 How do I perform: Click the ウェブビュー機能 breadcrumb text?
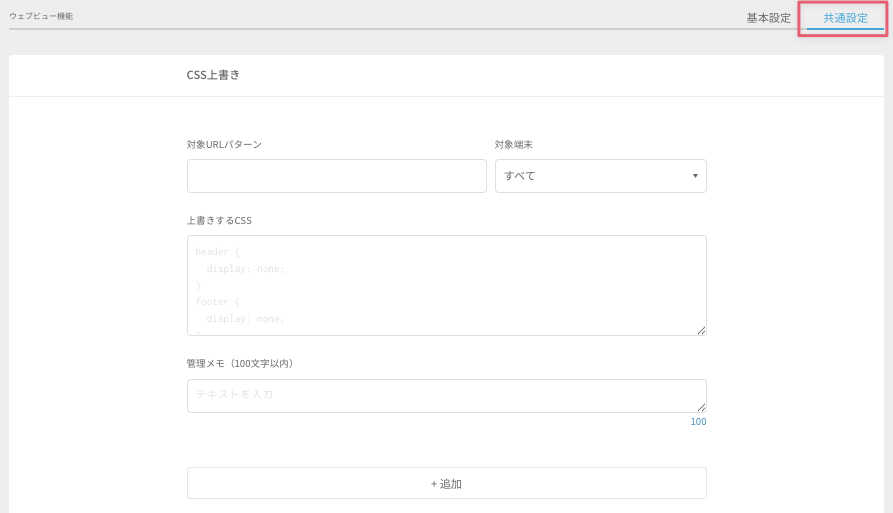41,16
